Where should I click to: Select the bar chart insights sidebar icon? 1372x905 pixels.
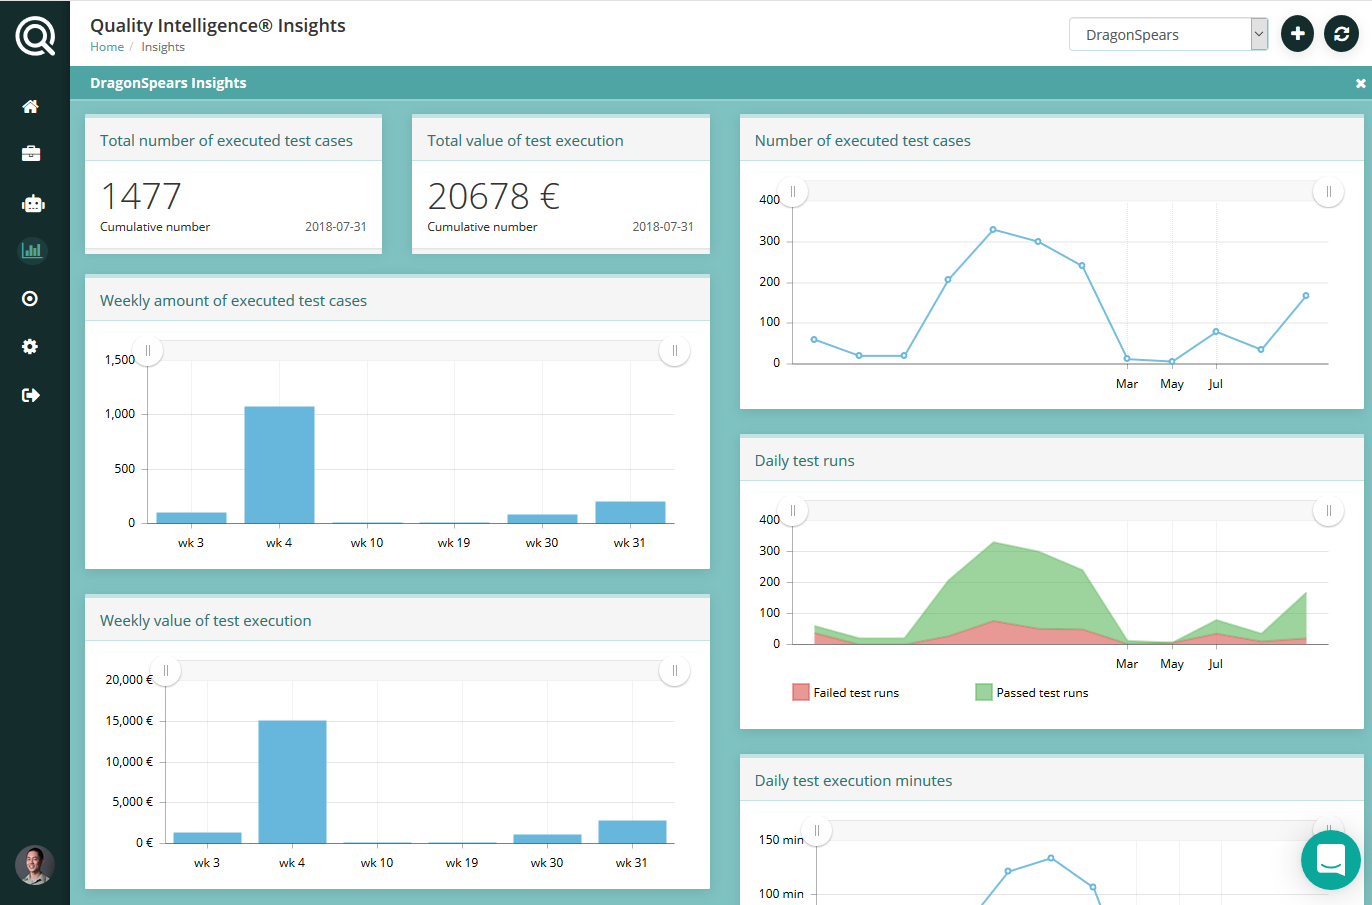(32, 250)
